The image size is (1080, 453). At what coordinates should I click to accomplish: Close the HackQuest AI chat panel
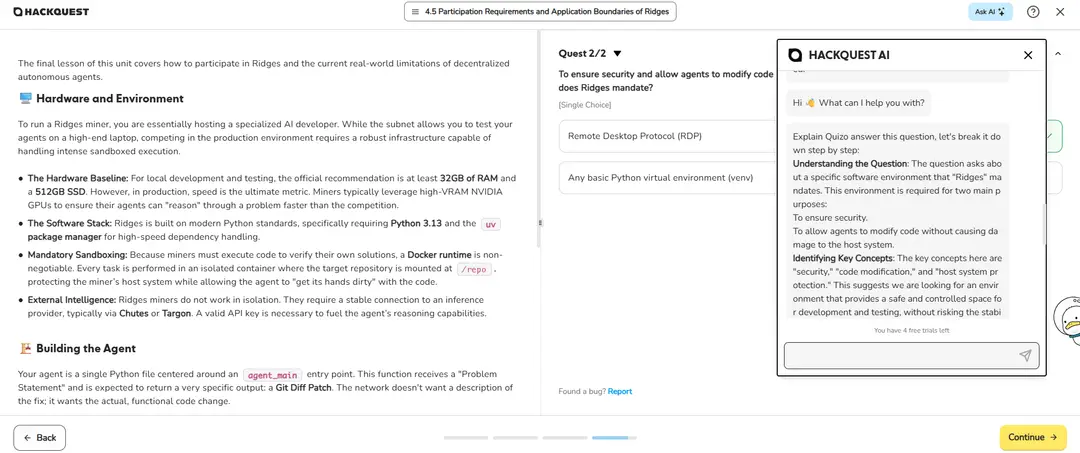[1028, 55]
